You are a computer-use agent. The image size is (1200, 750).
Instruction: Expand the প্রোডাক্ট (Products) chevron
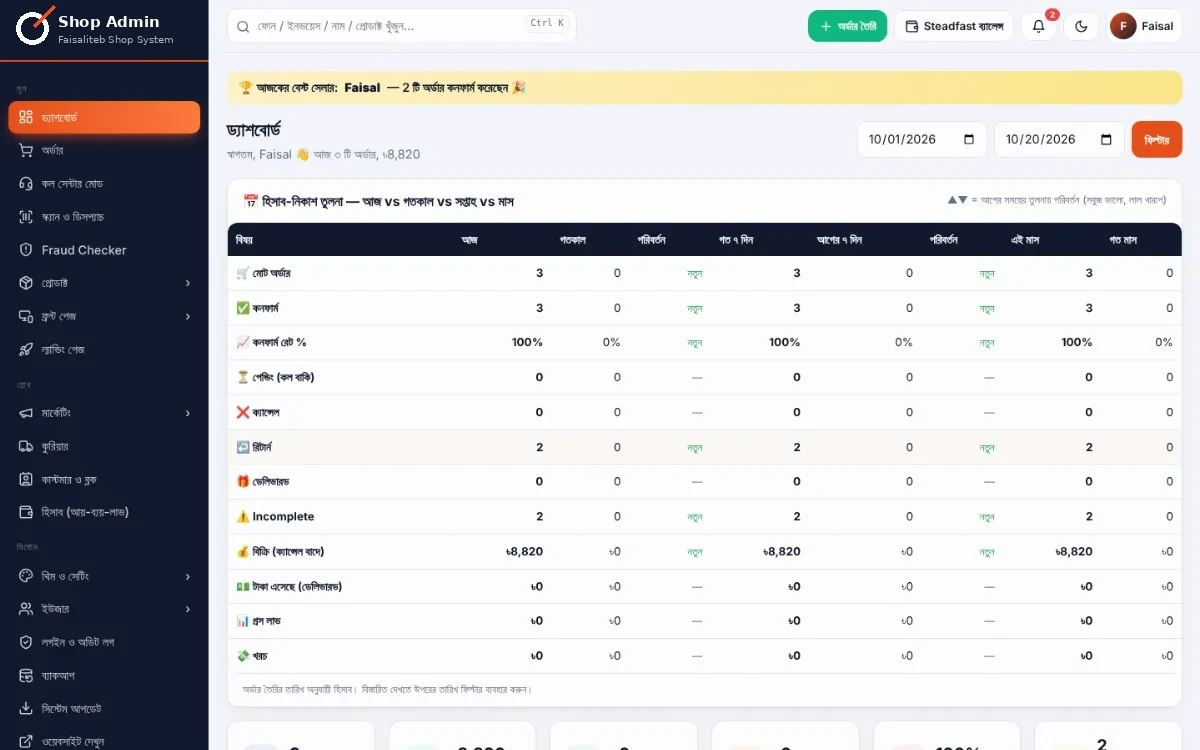click(x=188, y=283)
